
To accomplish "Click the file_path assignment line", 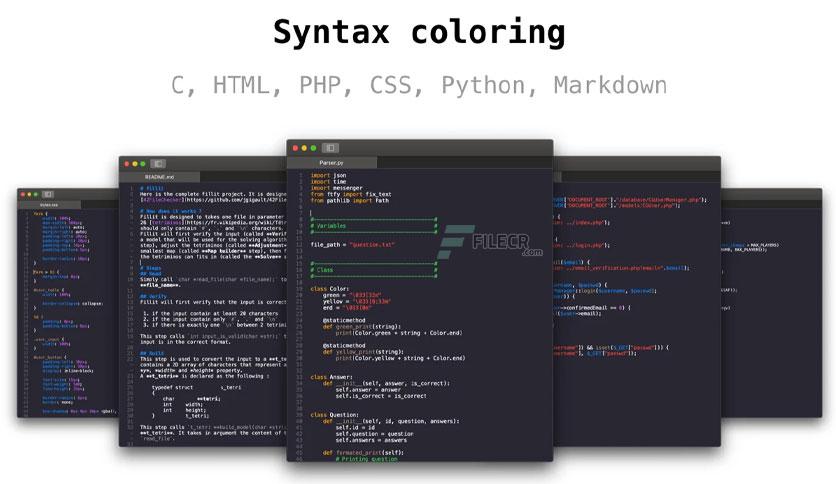I will coord(353,245).
